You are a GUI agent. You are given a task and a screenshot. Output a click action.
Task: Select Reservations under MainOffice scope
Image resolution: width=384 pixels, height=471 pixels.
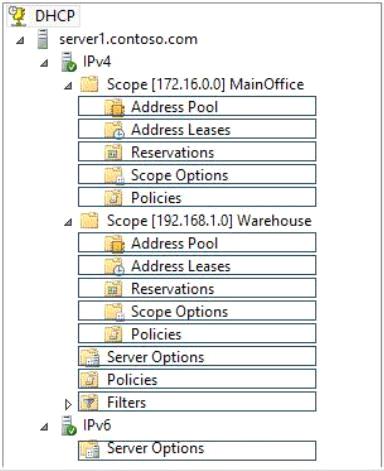pyautogui.click(x=197, y=152)
